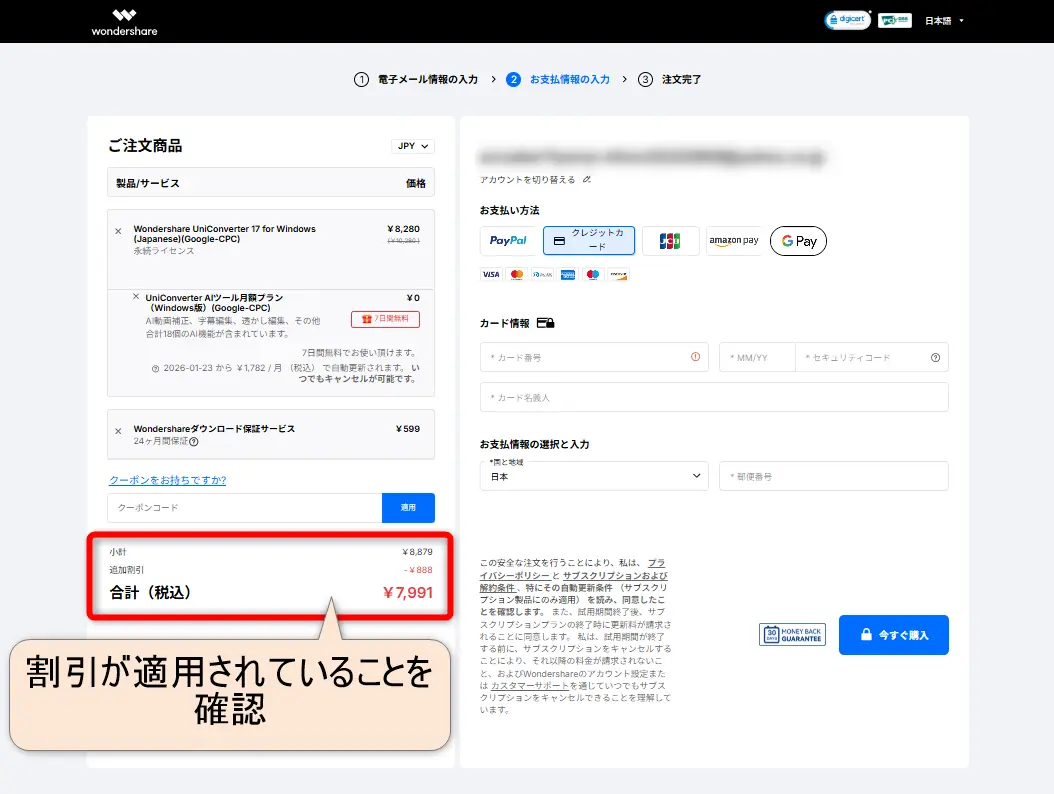Open the security code help question mark icon
1054x794 pixels.
pyautogui.click(x=933, y=357)
